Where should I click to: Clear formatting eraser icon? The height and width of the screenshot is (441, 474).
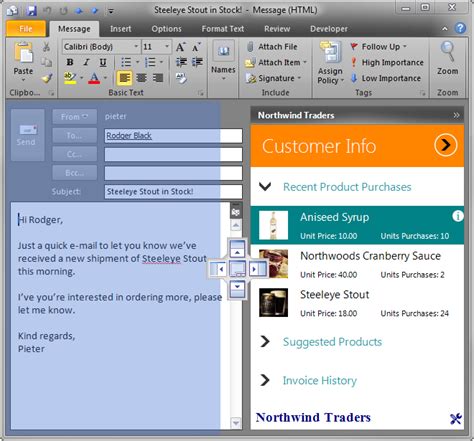[x=181, y=78]
